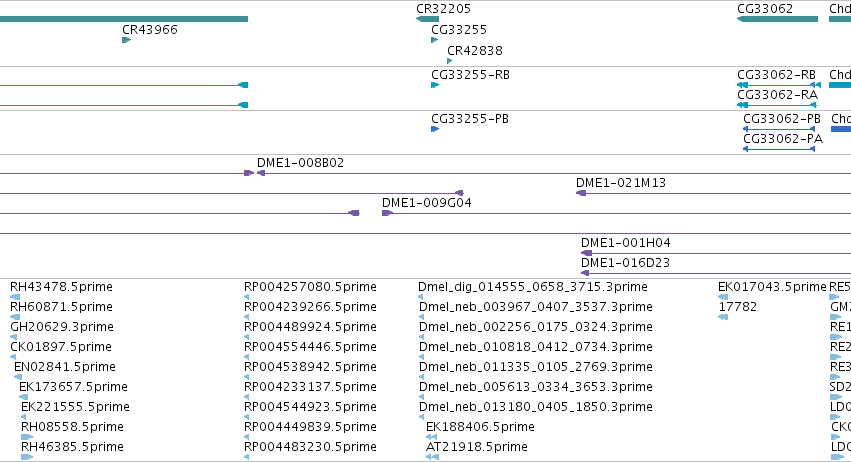Select the CG33062 gene bar
The width and height of the screenshot is (851, 462).
pyautogui.click(x=777, y=19)
